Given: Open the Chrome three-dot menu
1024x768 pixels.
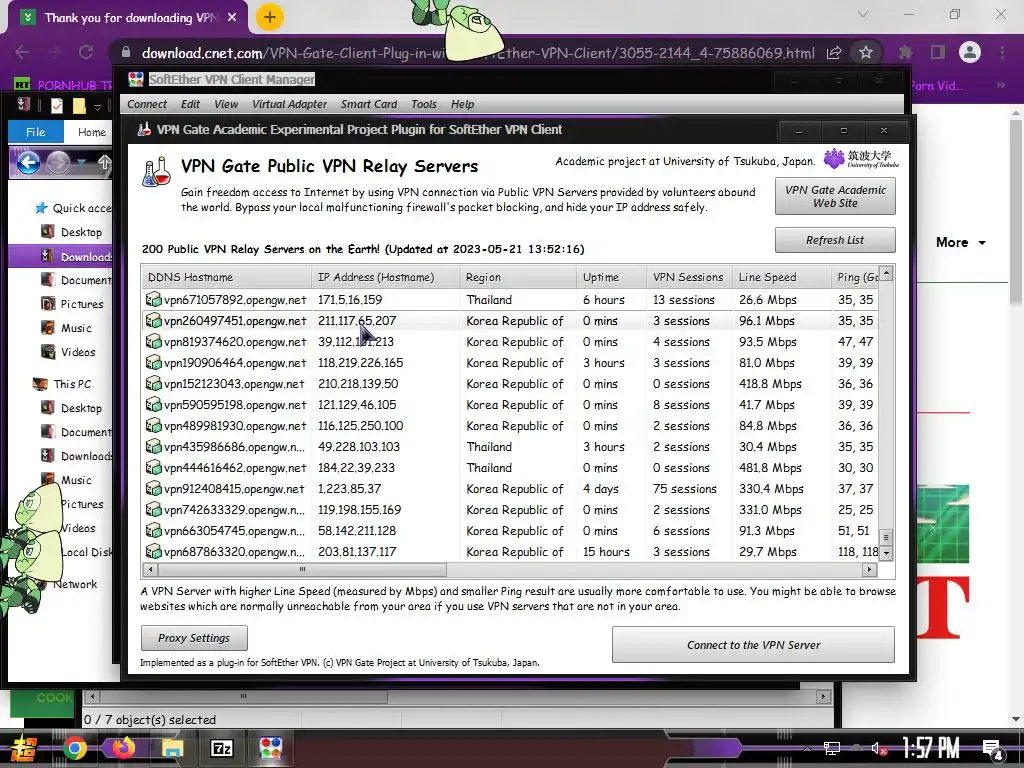Looking at the screenshot, I should pyautogui.click(x=1002, y=52).
